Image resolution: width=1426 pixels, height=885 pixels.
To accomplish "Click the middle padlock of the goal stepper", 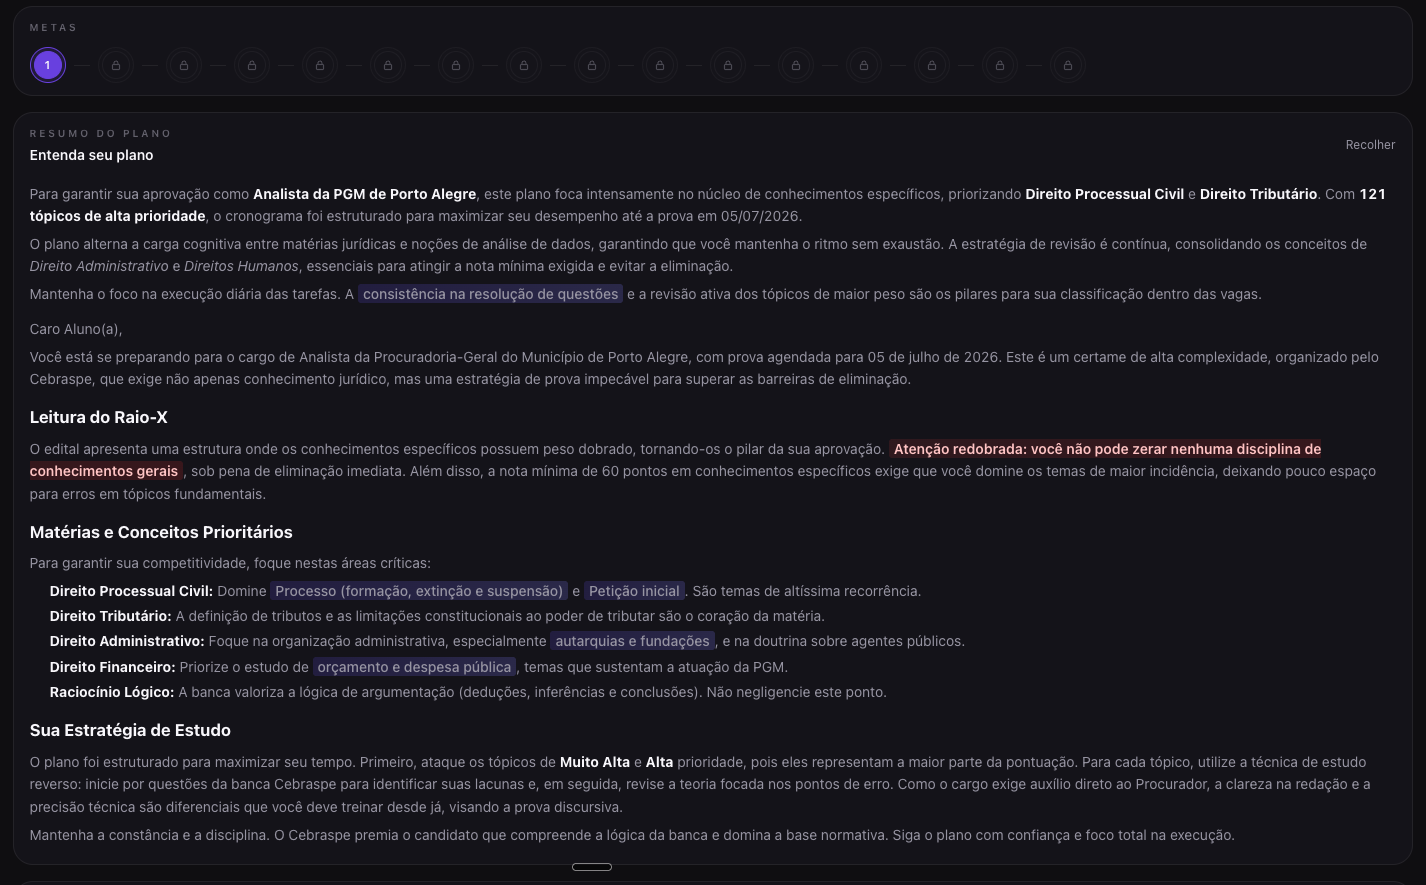I will [592, 64].
